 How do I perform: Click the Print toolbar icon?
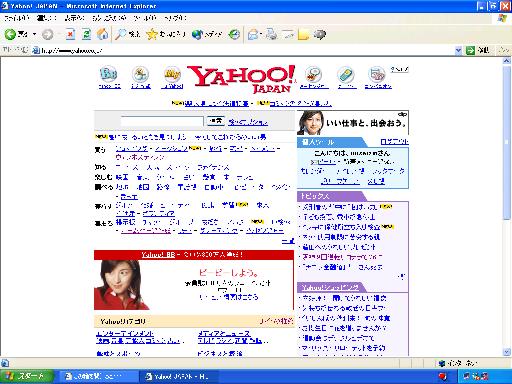[272, 34]
